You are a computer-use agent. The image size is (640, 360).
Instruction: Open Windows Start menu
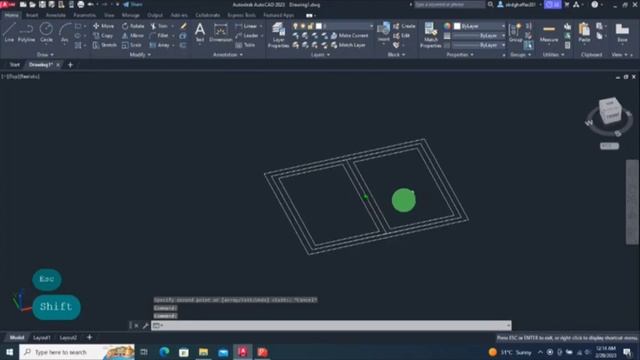[x=9, y=352]
